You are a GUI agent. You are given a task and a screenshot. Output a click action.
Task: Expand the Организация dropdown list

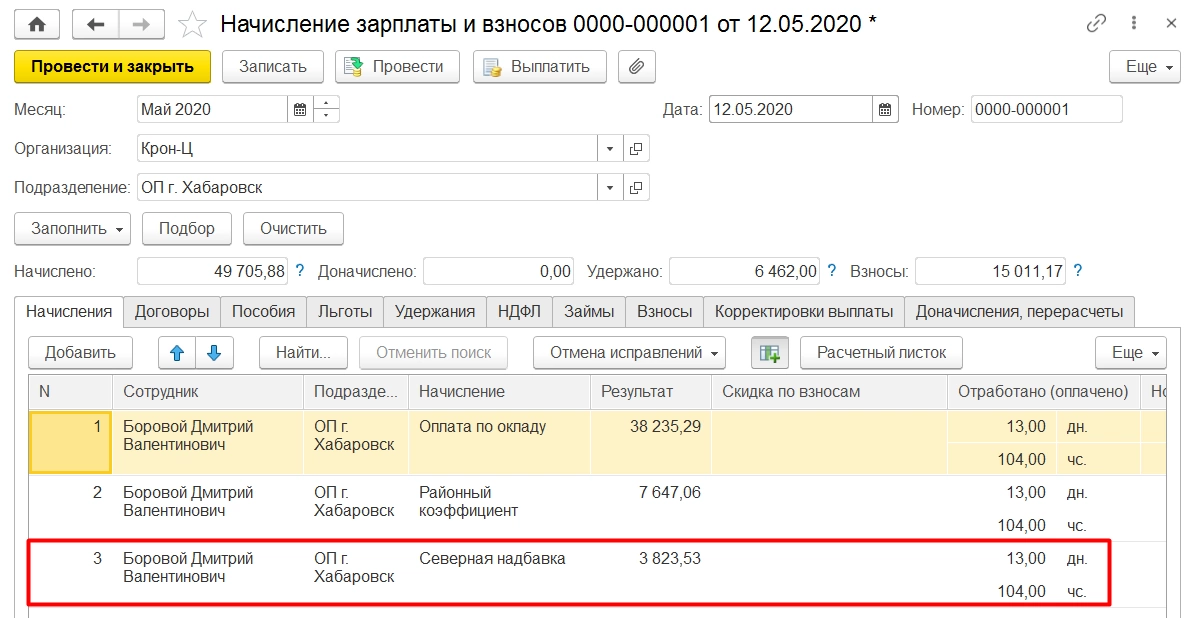click(x=611, y=149)
